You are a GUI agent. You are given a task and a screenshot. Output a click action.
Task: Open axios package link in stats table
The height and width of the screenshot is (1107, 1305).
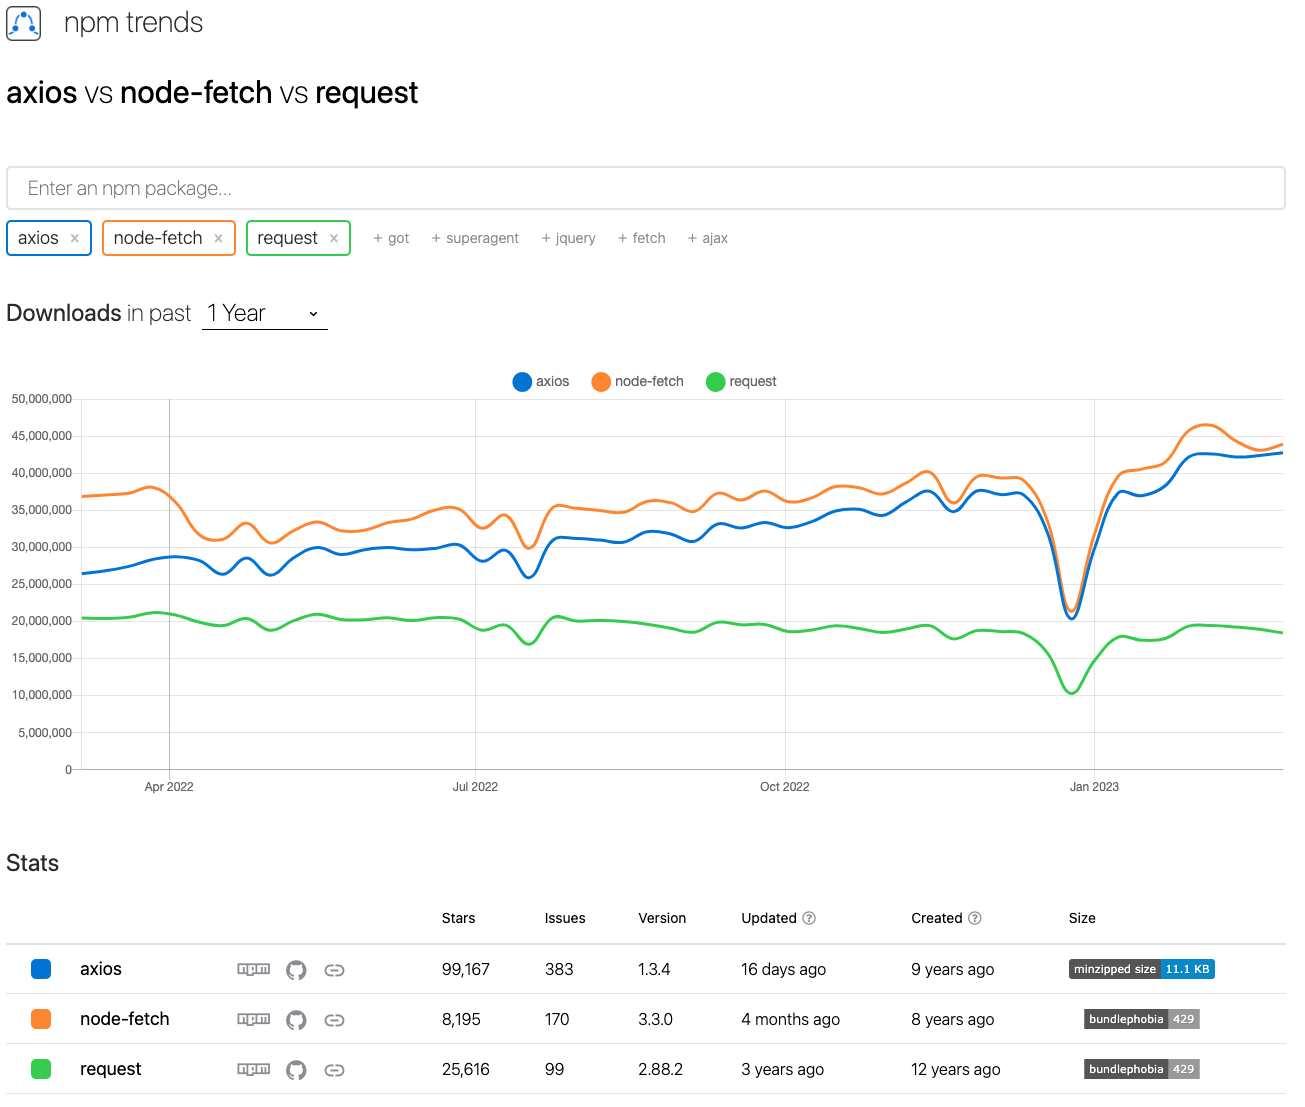[x=101, y=969]
